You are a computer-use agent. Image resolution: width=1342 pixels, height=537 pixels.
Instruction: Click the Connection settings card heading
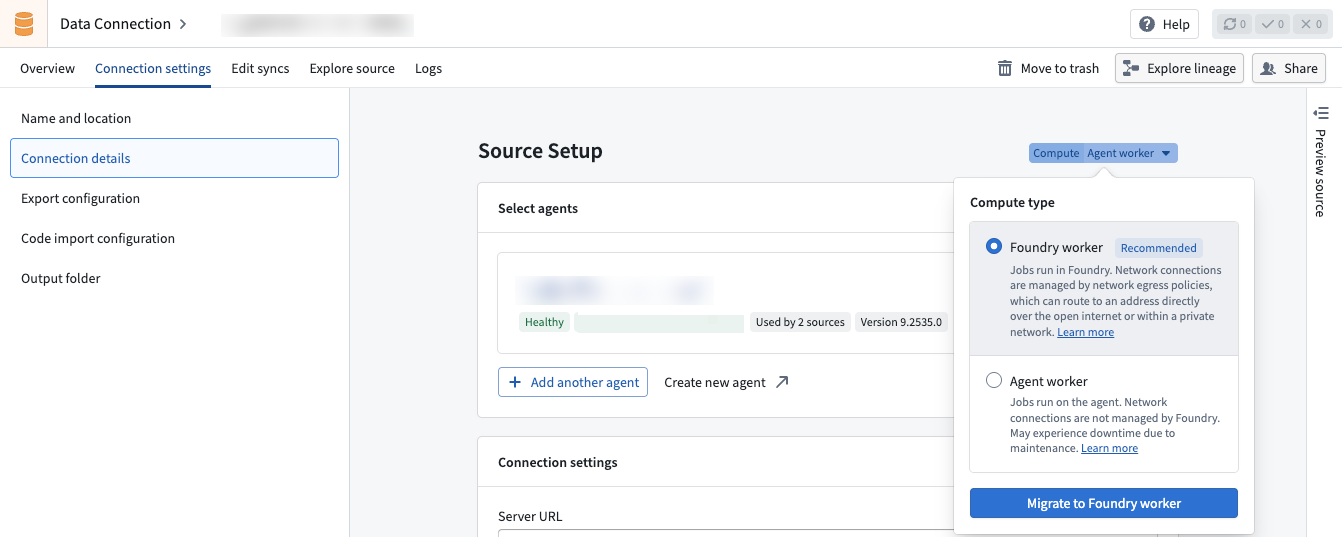558,462
